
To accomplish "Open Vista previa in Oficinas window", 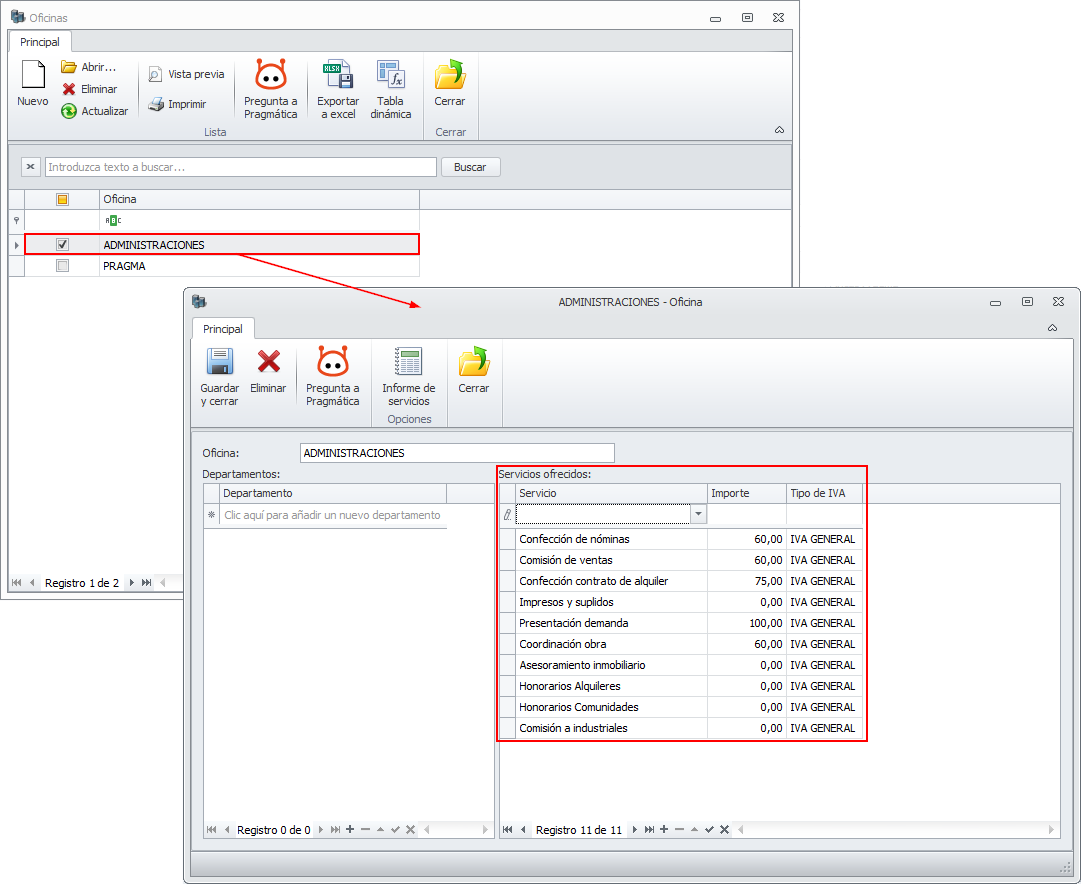I will point(186,74).
